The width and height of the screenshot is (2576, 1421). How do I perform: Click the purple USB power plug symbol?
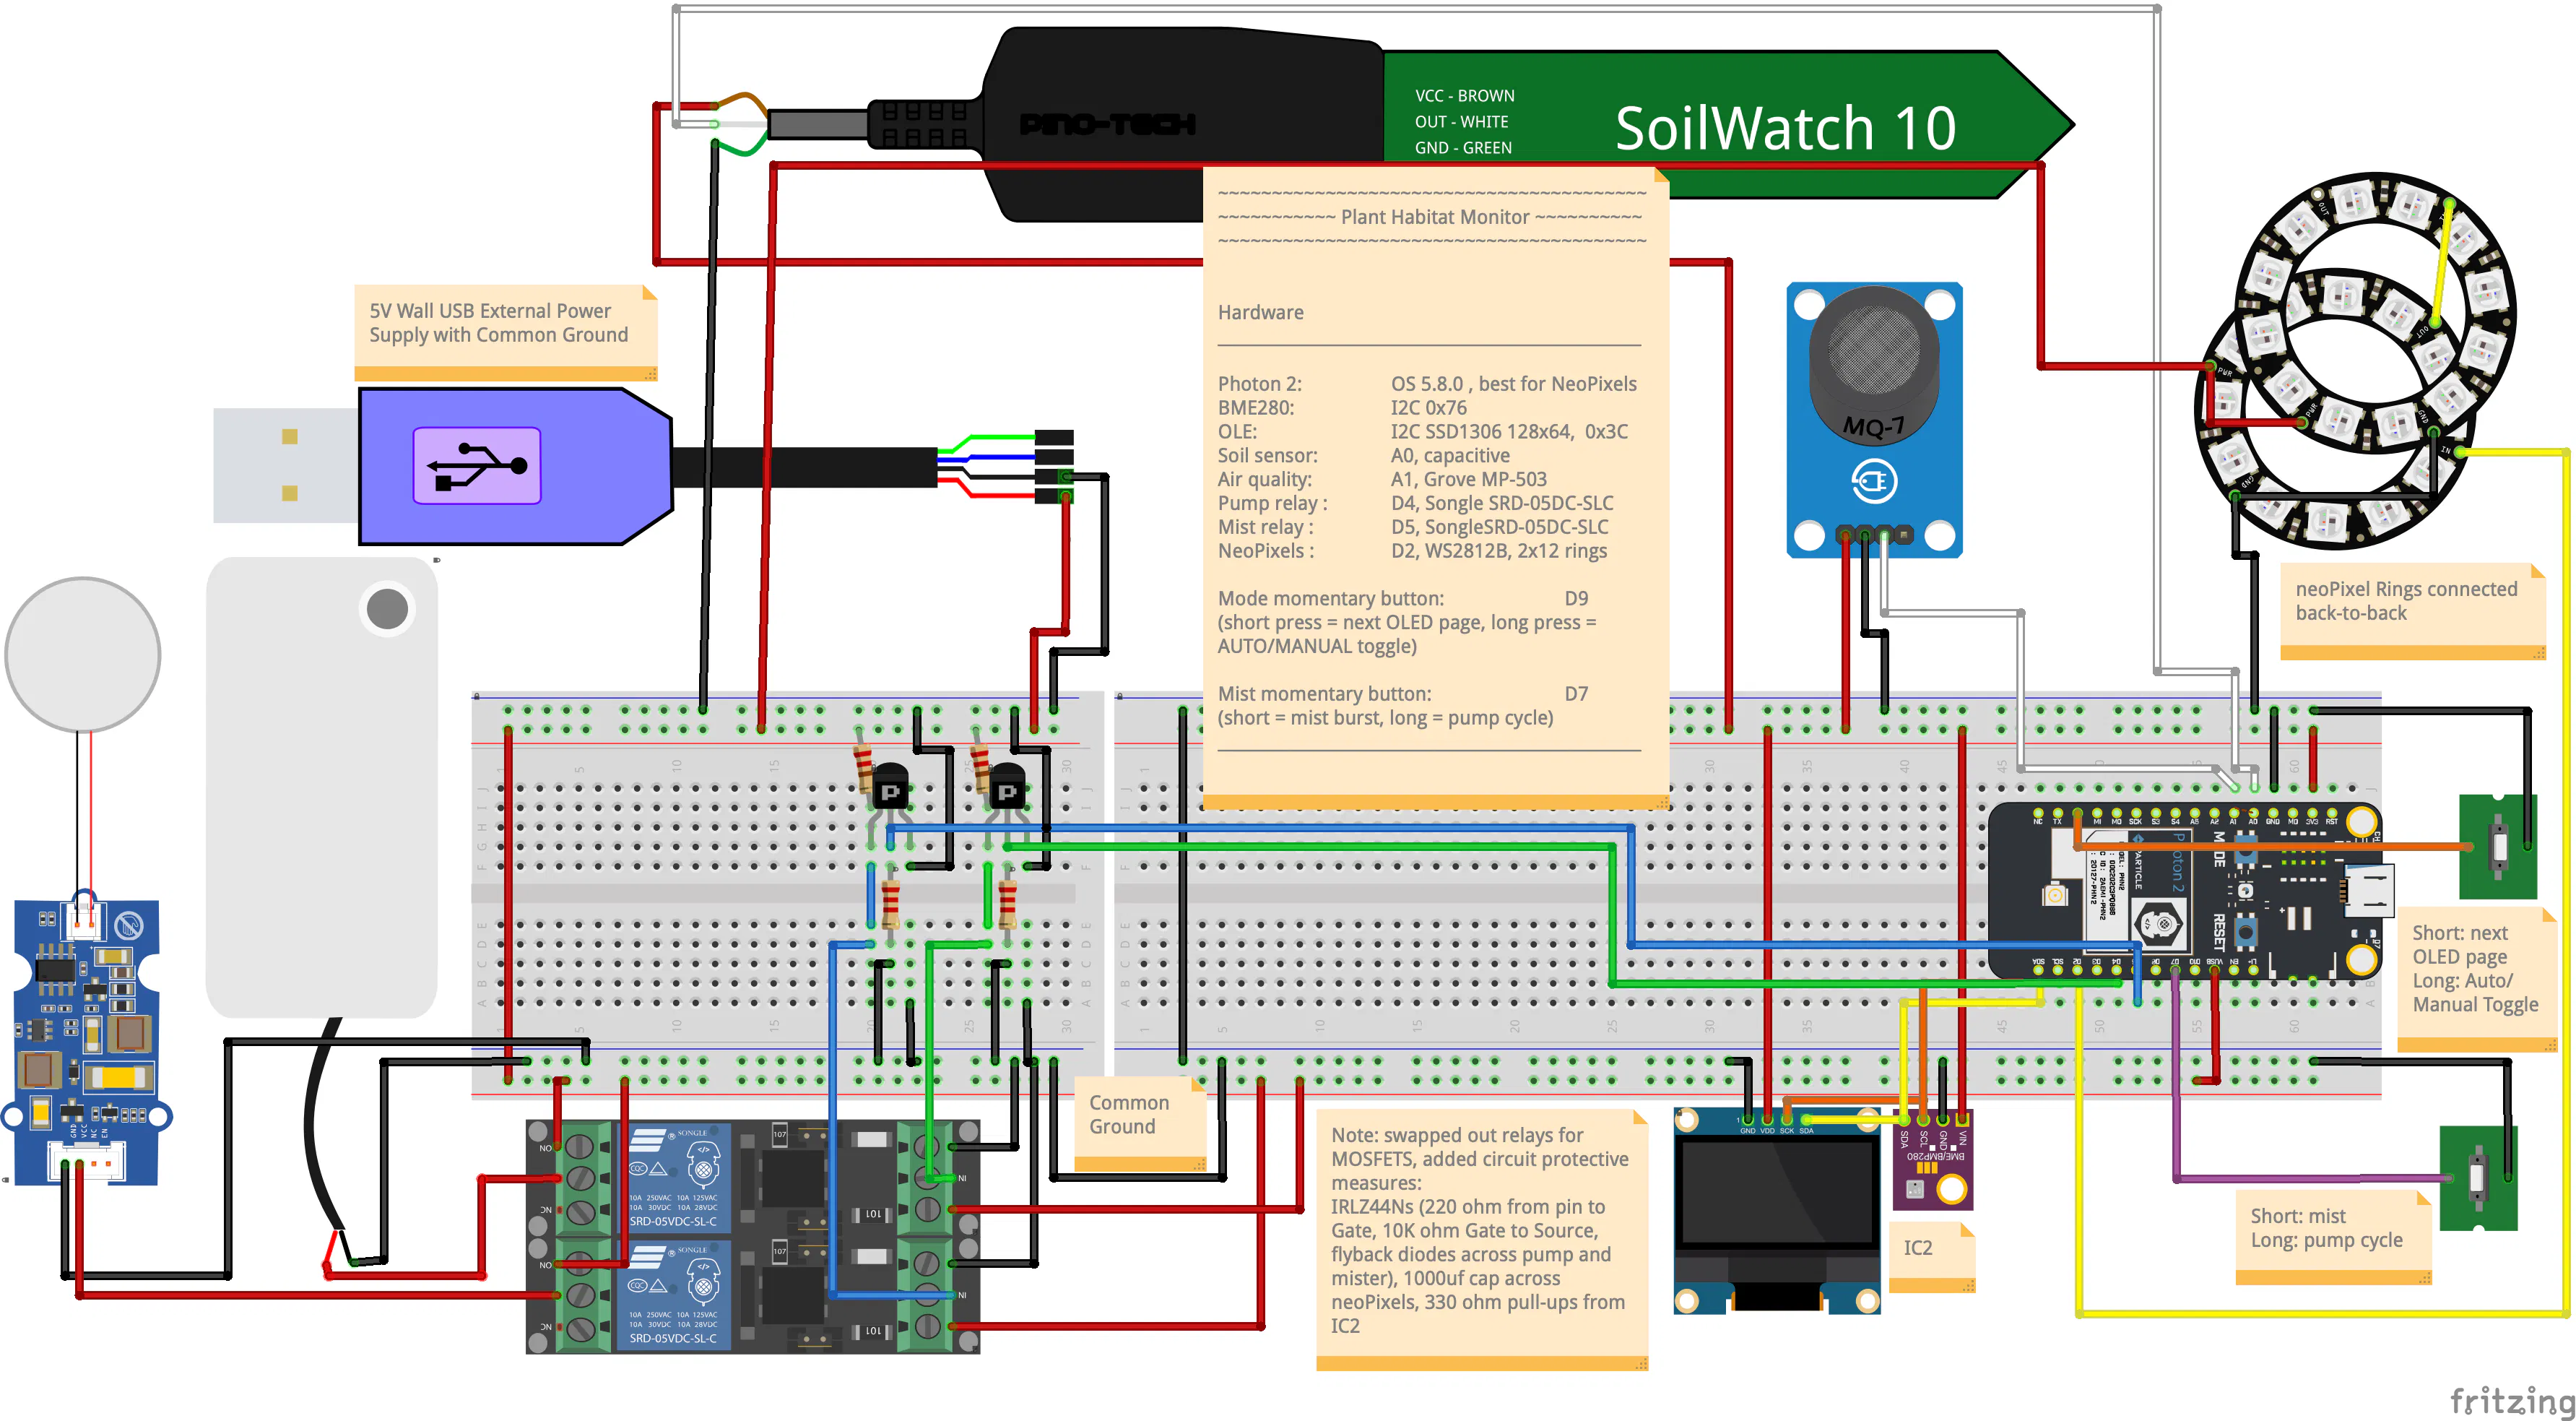tap(477, 466)
